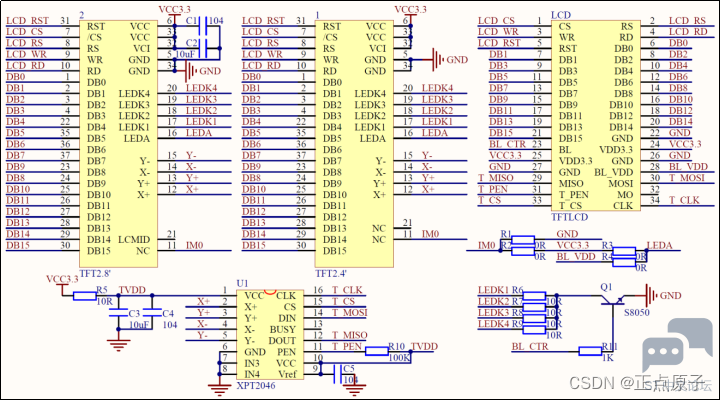Screen dimensions: 721x401
Task: Click the IM0 net label left of R2
Action: 486,245
